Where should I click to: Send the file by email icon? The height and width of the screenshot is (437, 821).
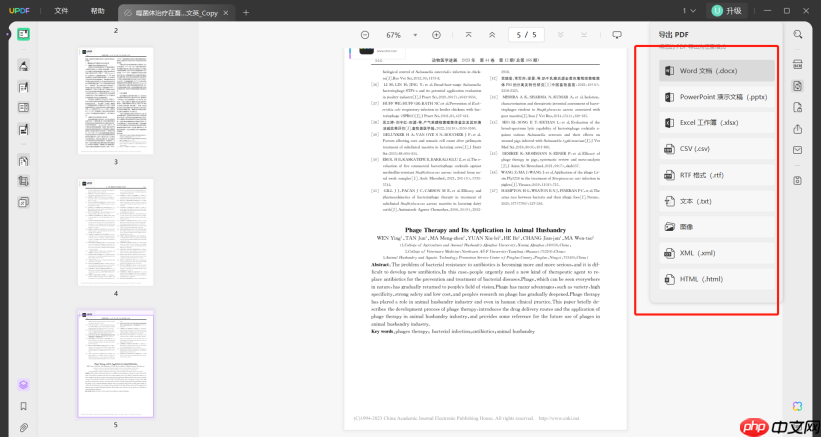pyautogui.click(x=797, y=150)
